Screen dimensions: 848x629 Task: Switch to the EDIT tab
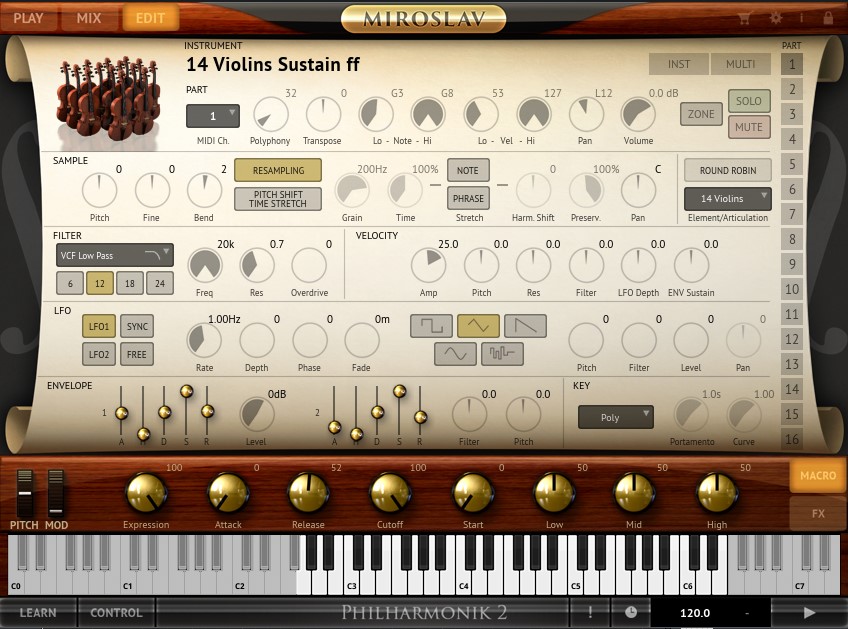point(150,18)
